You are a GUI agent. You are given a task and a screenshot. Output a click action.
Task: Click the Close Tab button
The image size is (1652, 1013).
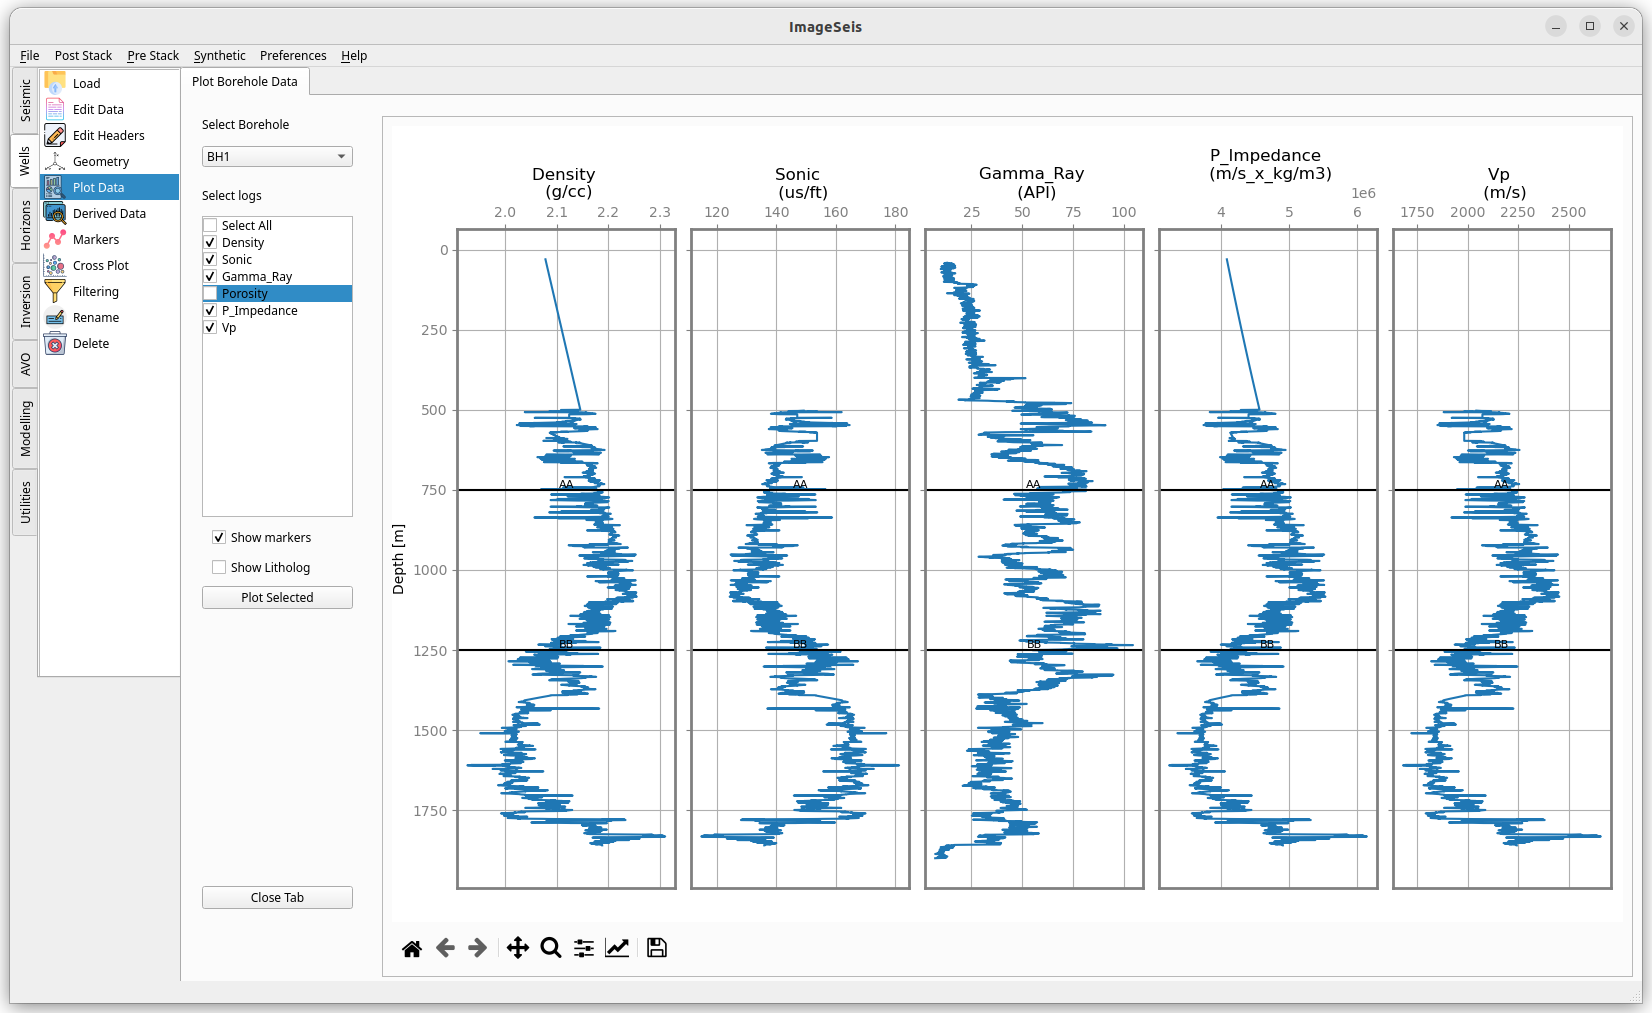click(x=277, y=898)
